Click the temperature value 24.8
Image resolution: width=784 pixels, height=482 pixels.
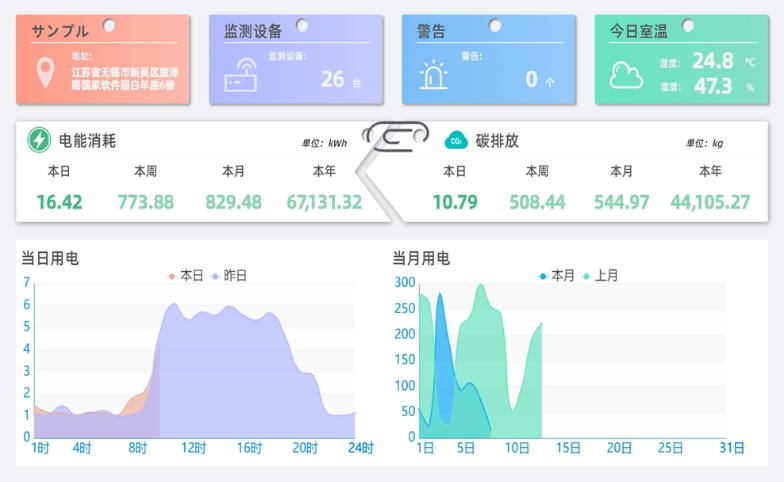click(x=713, y=61)
